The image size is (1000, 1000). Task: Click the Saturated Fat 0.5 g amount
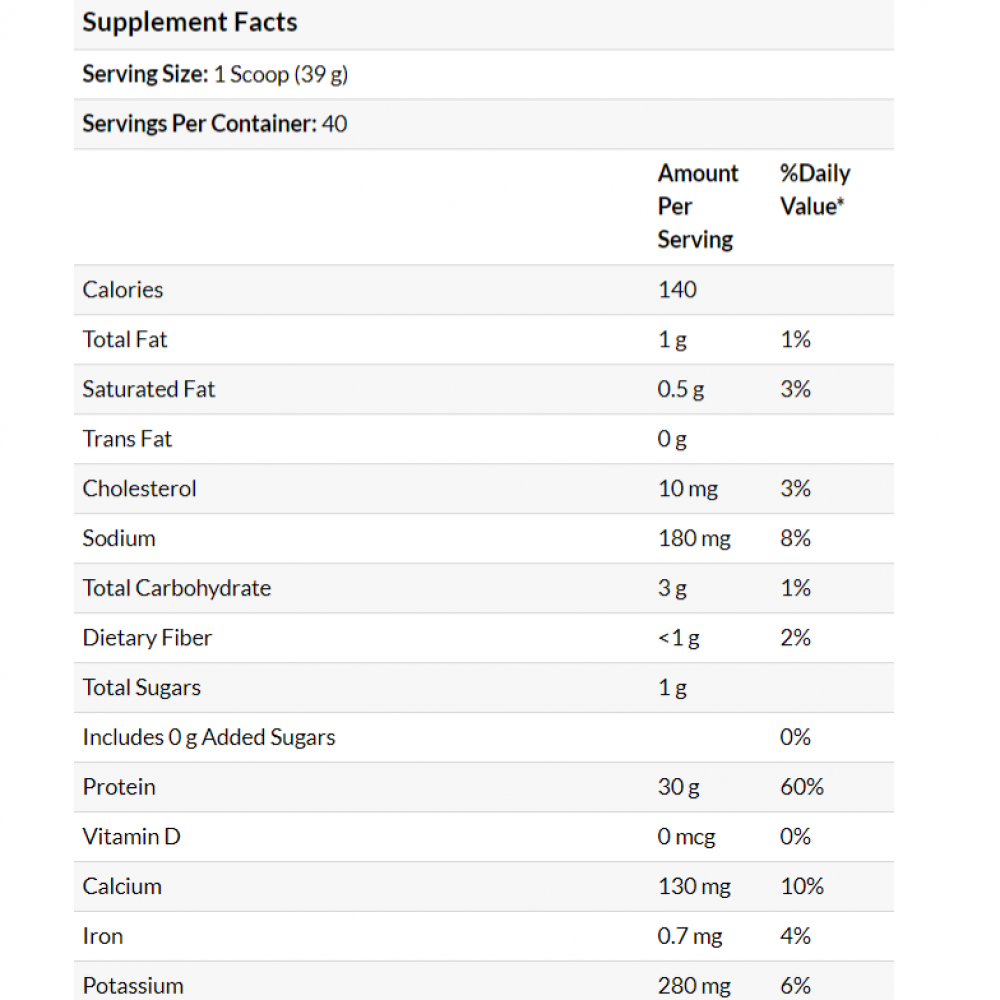pyautogui.click(x=680, y=389)
